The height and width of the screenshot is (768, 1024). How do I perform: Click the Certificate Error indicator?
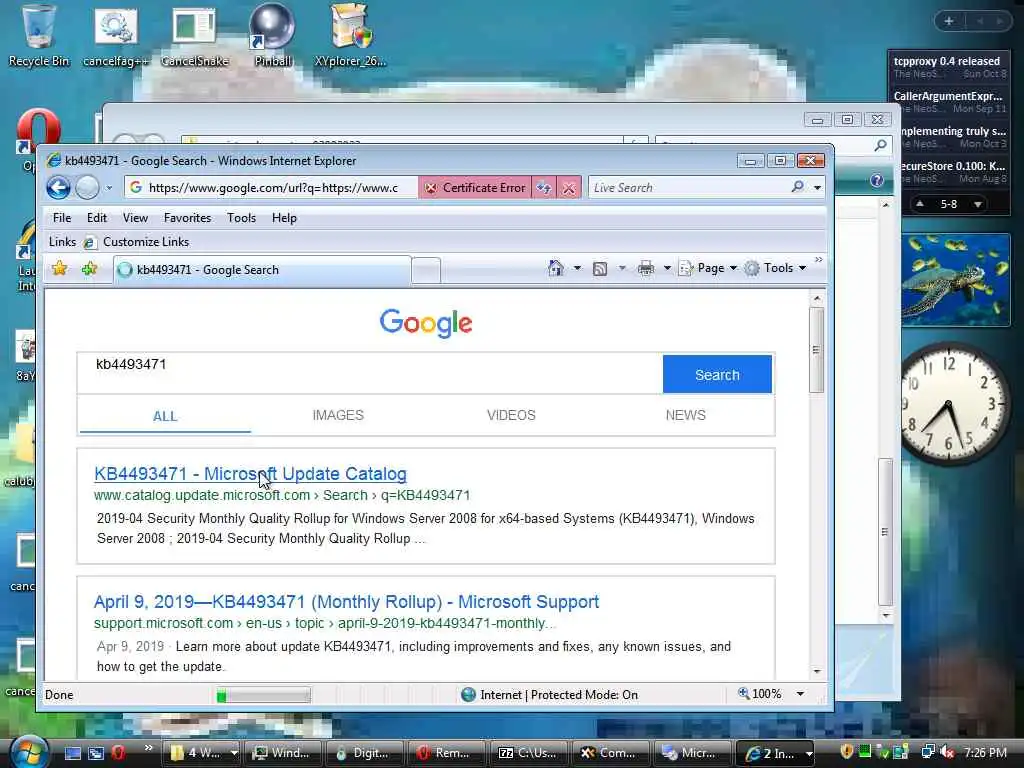475,188
